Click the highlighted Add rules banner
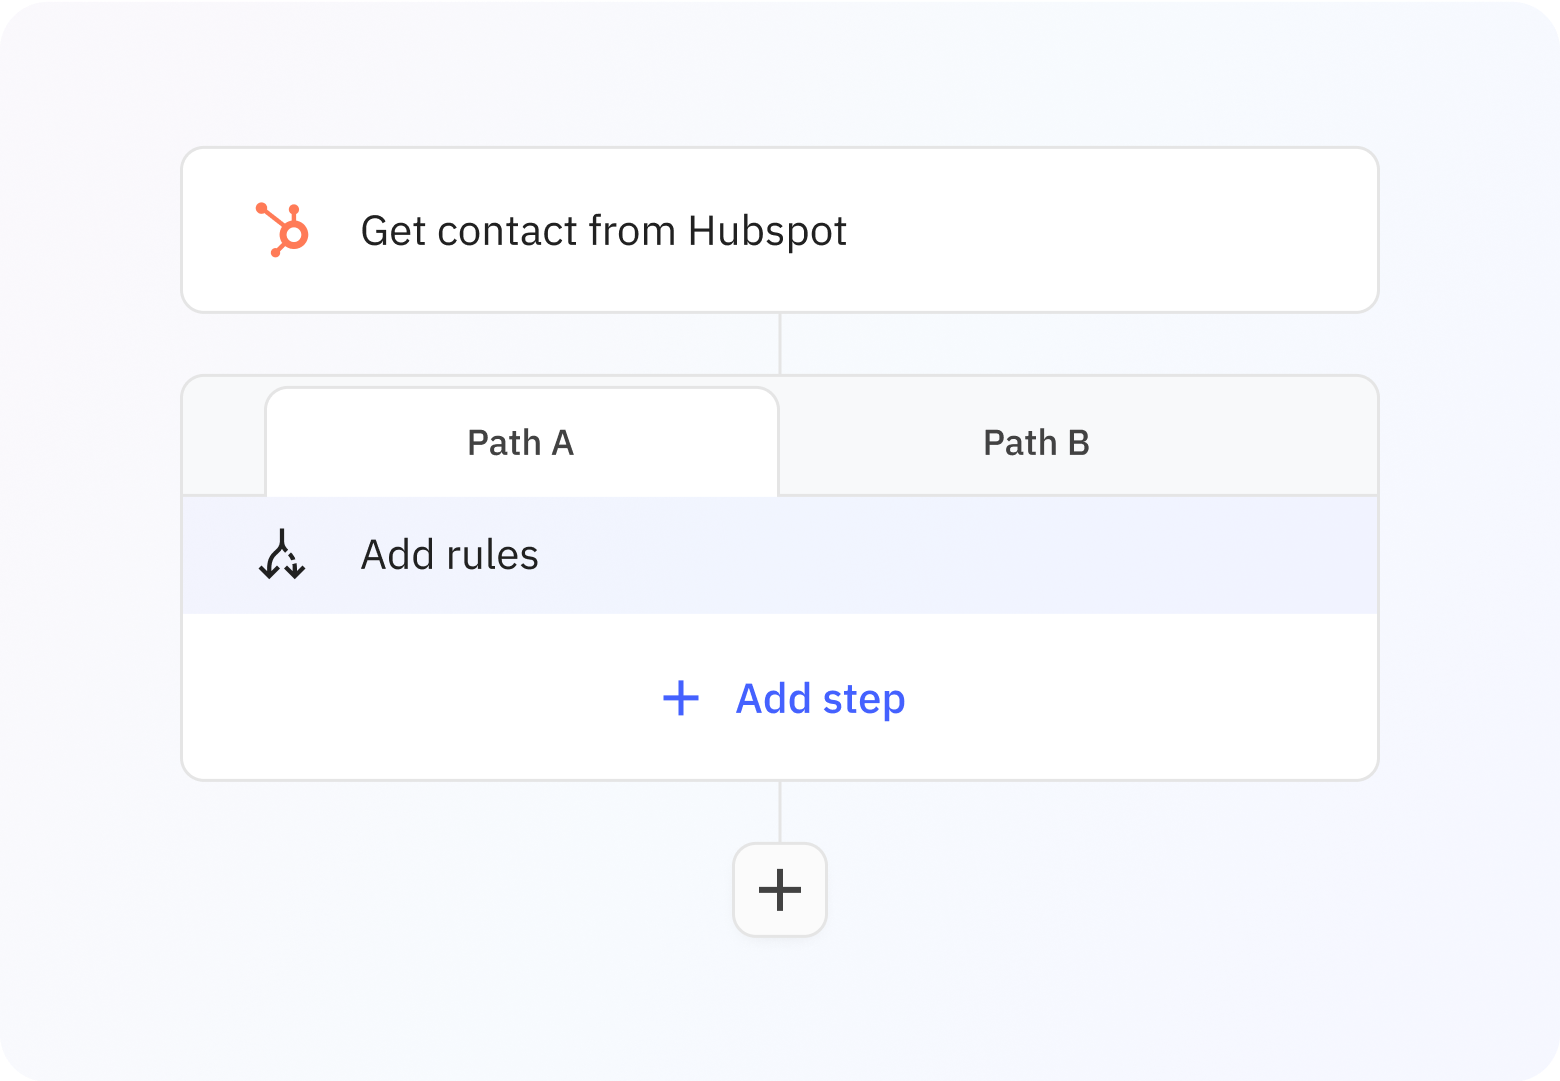Viewport: 1560px width, 1081px height. [780, 556]
